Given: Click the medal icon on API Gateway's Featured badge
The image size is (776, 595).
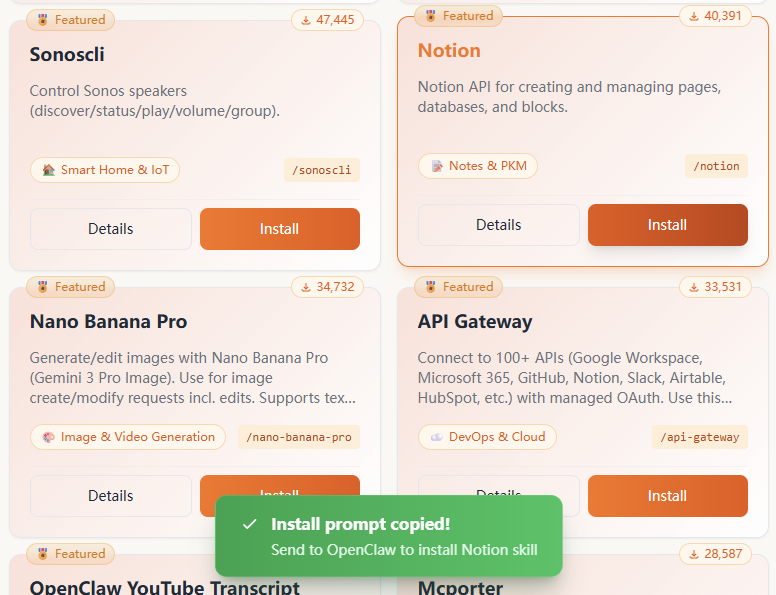Looking at the screenshot, I should [x=431, y=287].
